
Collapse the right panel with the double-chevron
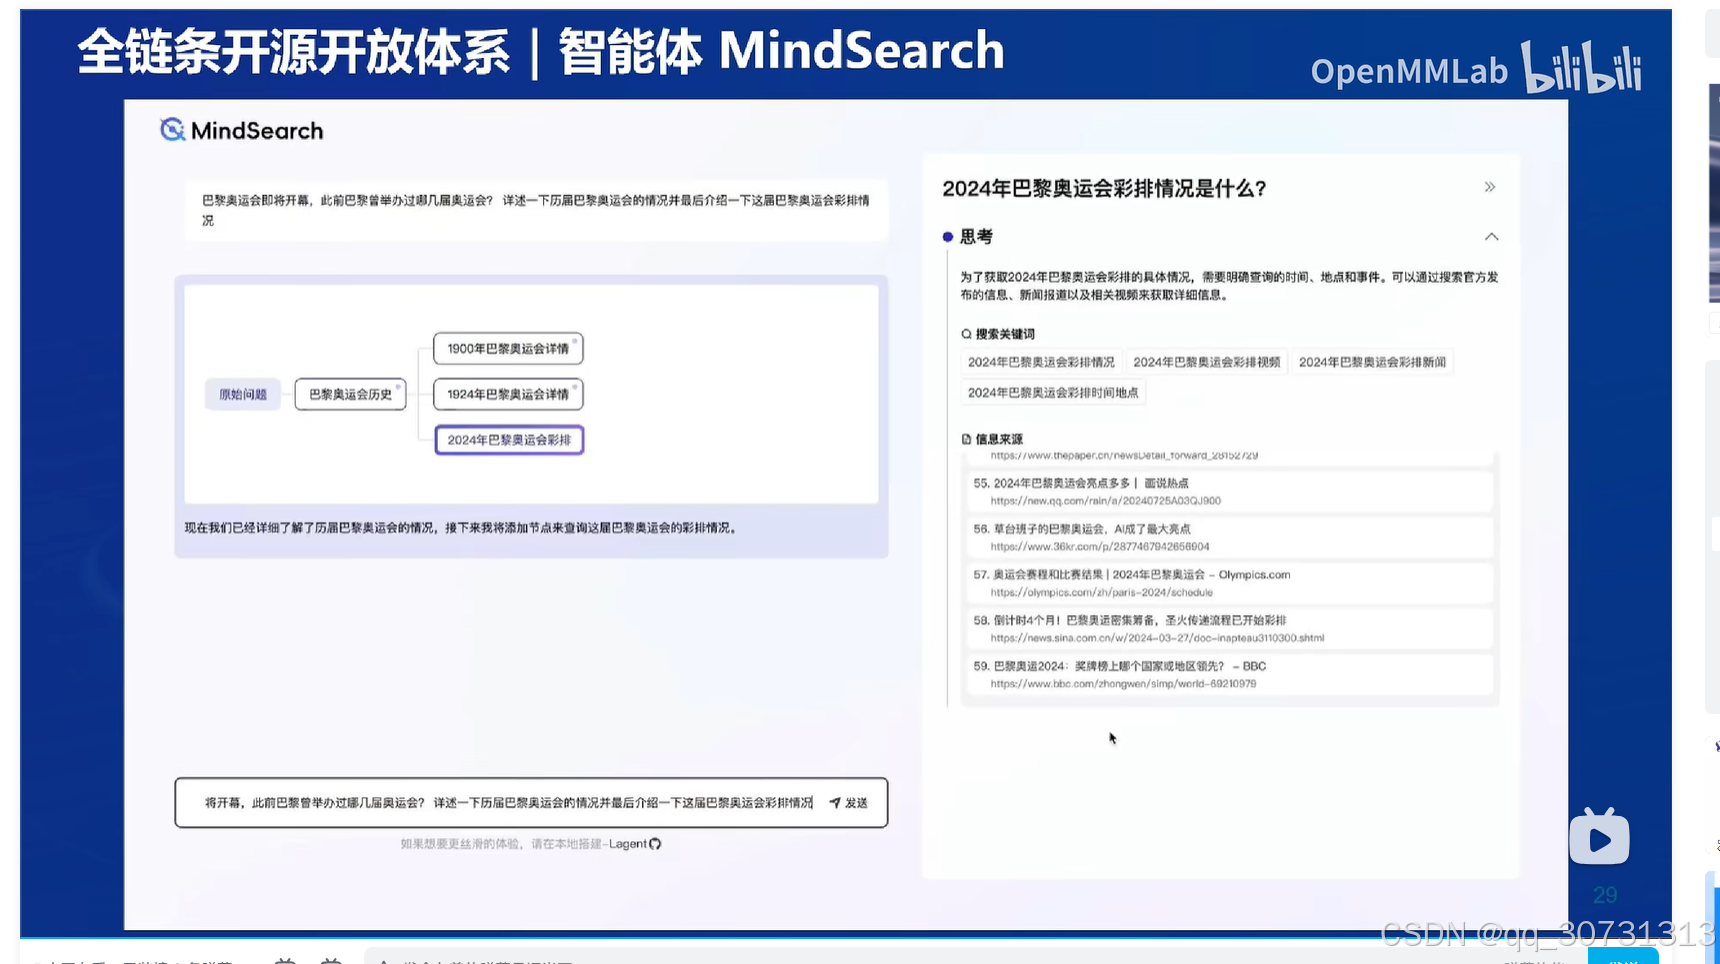pyautogui.click(x=1490, y=187)
